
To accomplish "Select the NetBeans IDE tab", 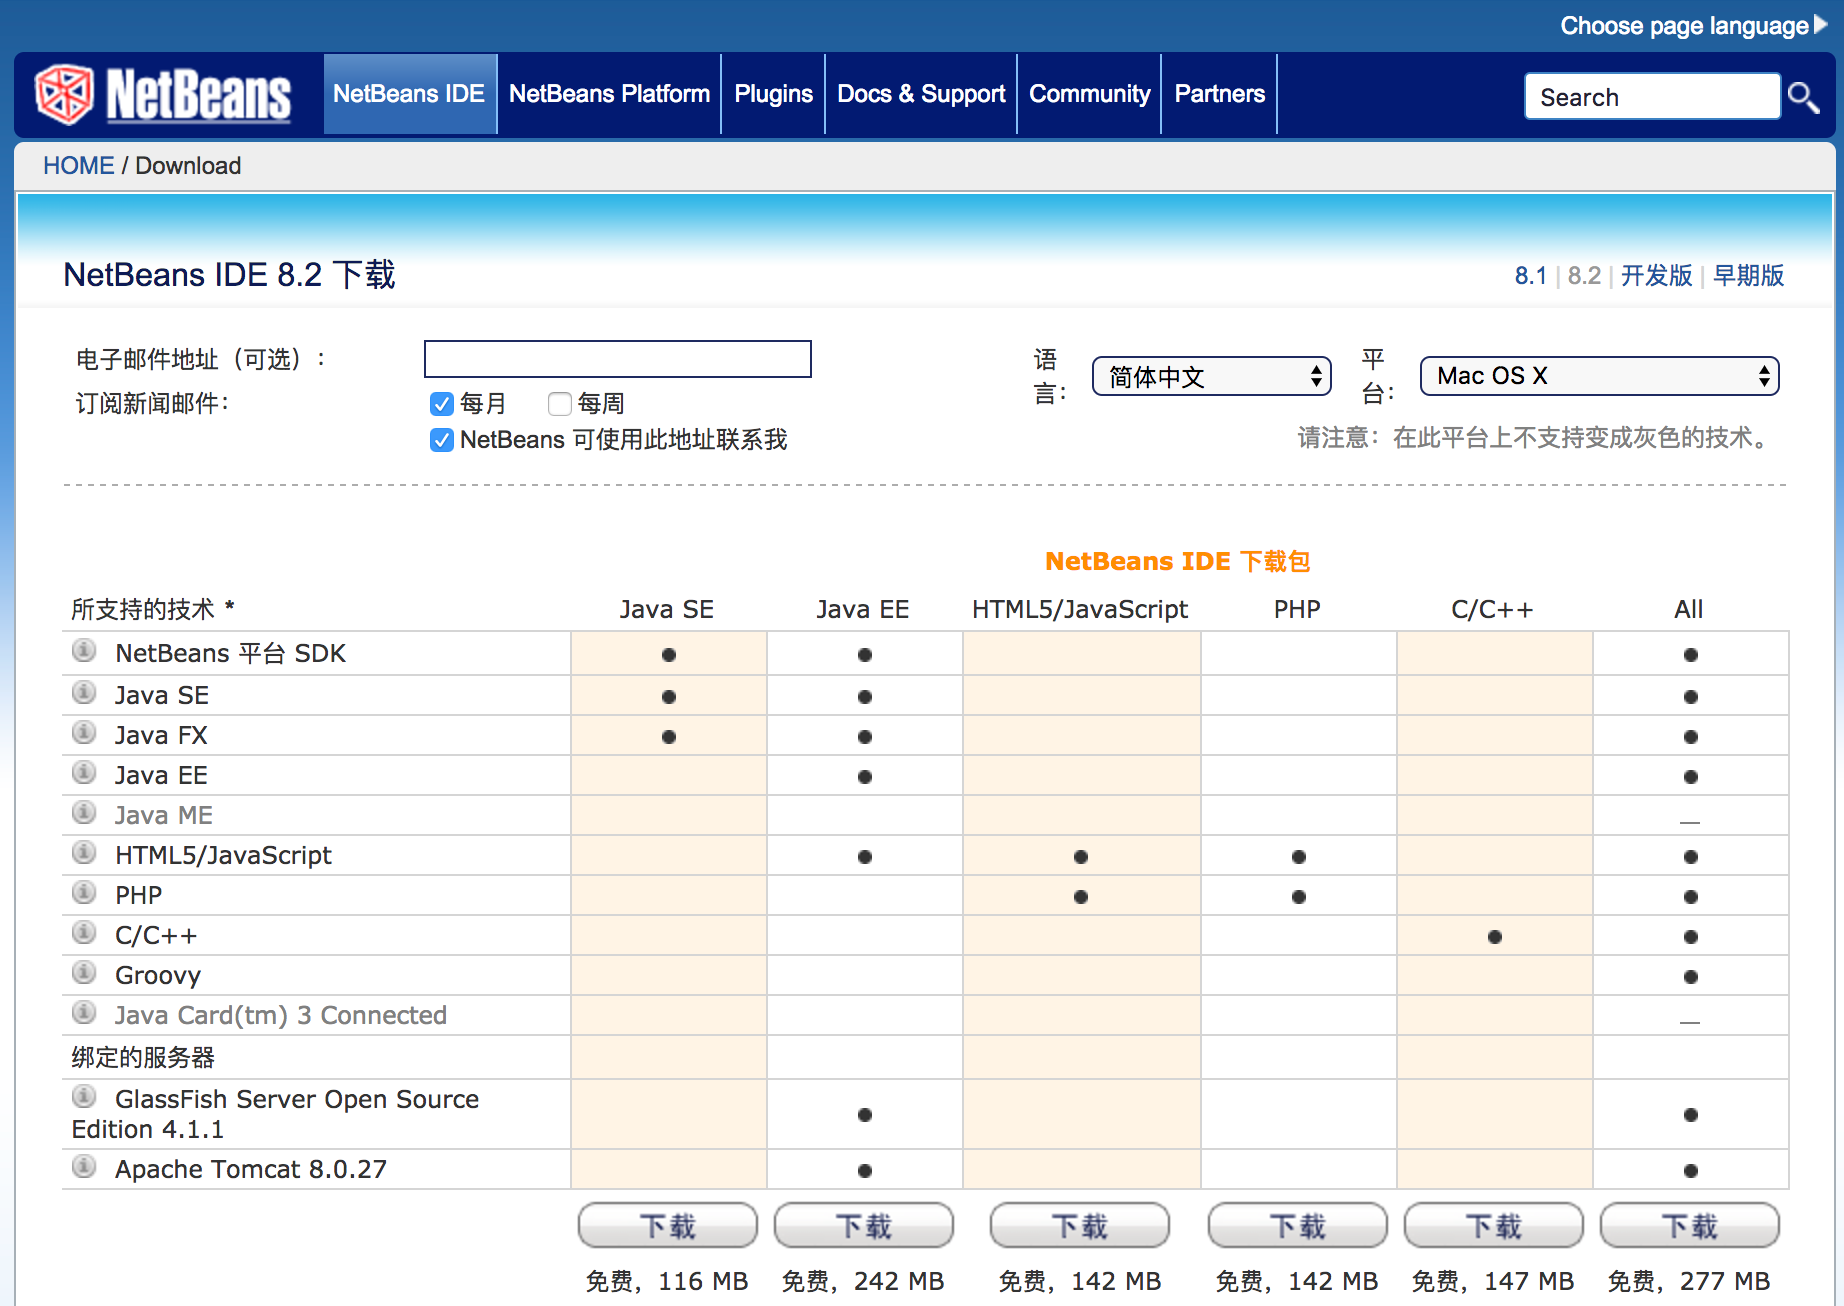I will point(410,94).
